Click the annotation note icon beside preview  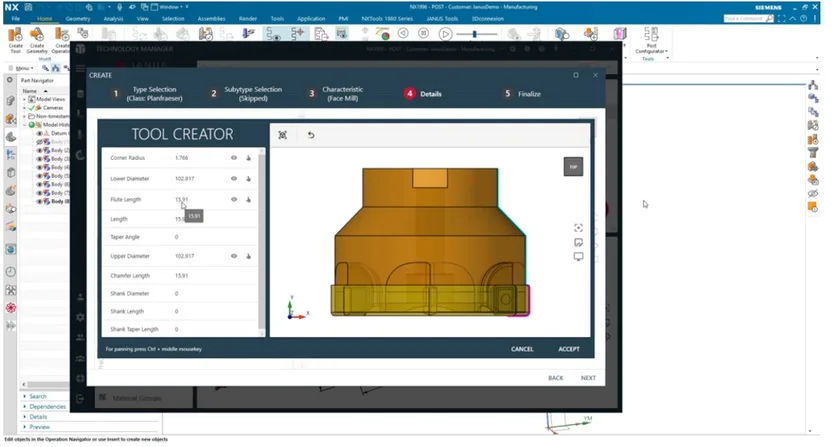tap(578, 242)
